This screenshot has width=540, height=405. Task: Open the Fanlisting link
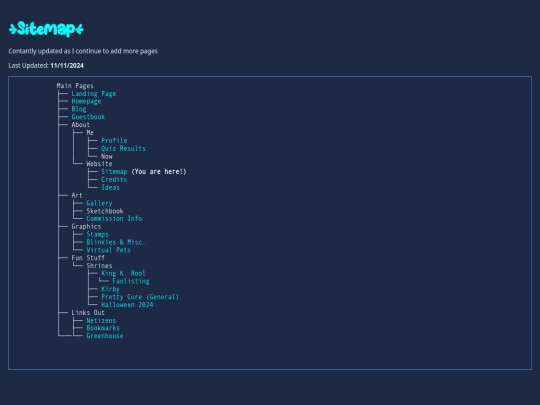pyautogui.click(x=131, y=281)
